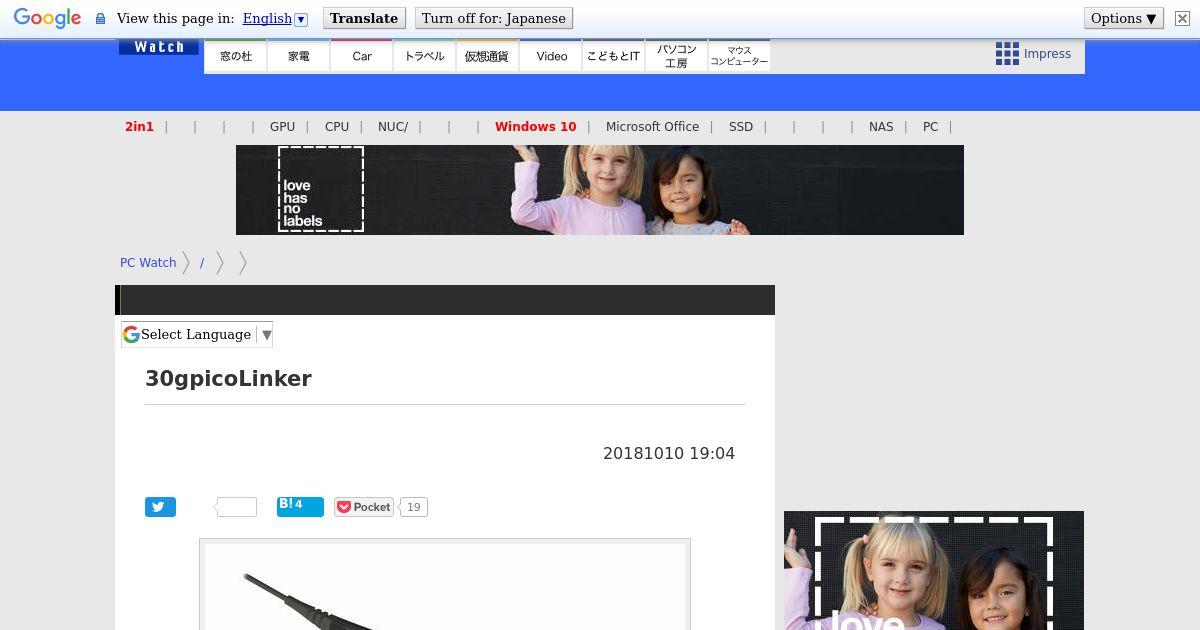The image size is (1200, 630).
Task: Open the Video tab
Action: tap(551, 56)
